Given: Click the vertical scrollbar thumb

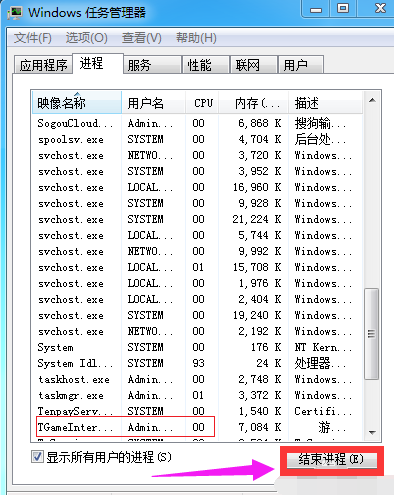Looking at the screenshot, I should point(372,333).
